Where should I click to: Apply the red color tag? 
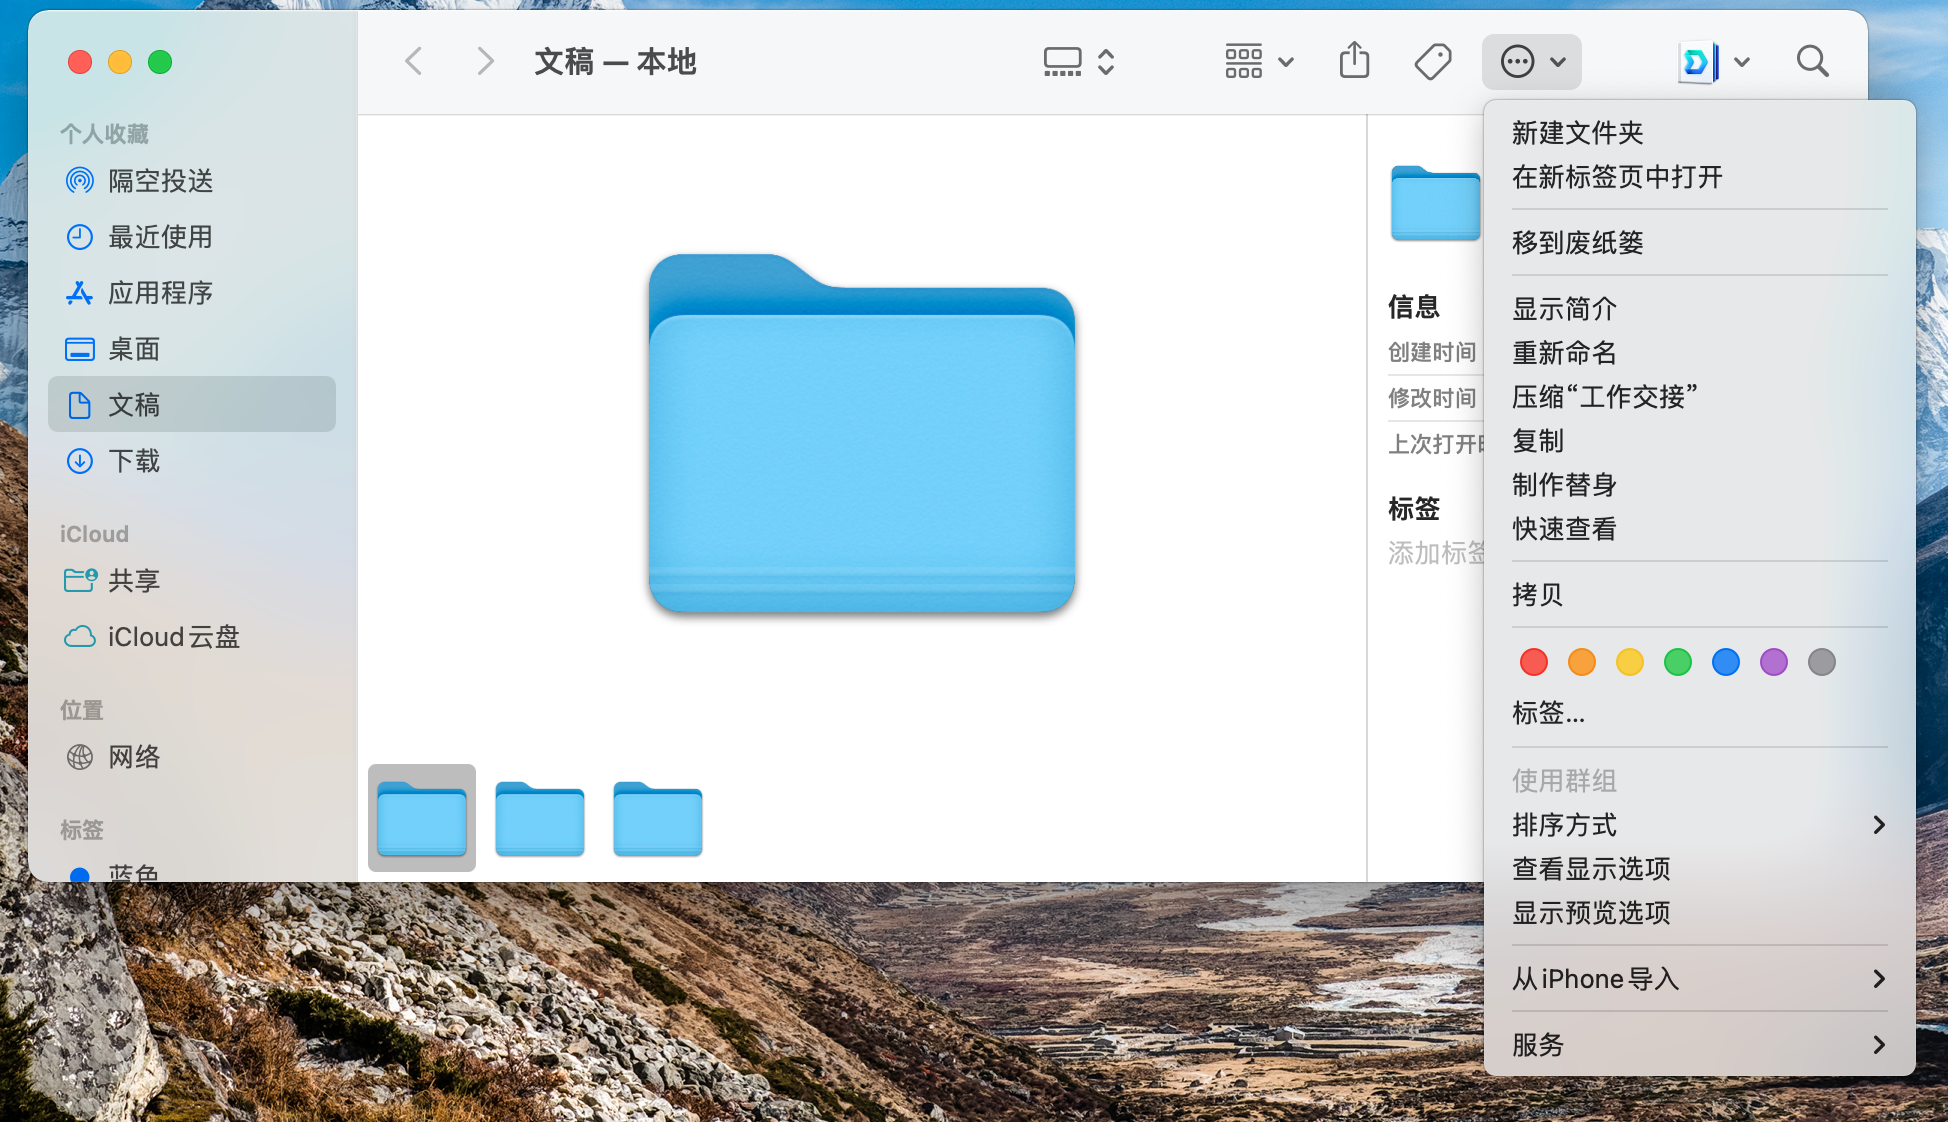tap(1533, 662)
